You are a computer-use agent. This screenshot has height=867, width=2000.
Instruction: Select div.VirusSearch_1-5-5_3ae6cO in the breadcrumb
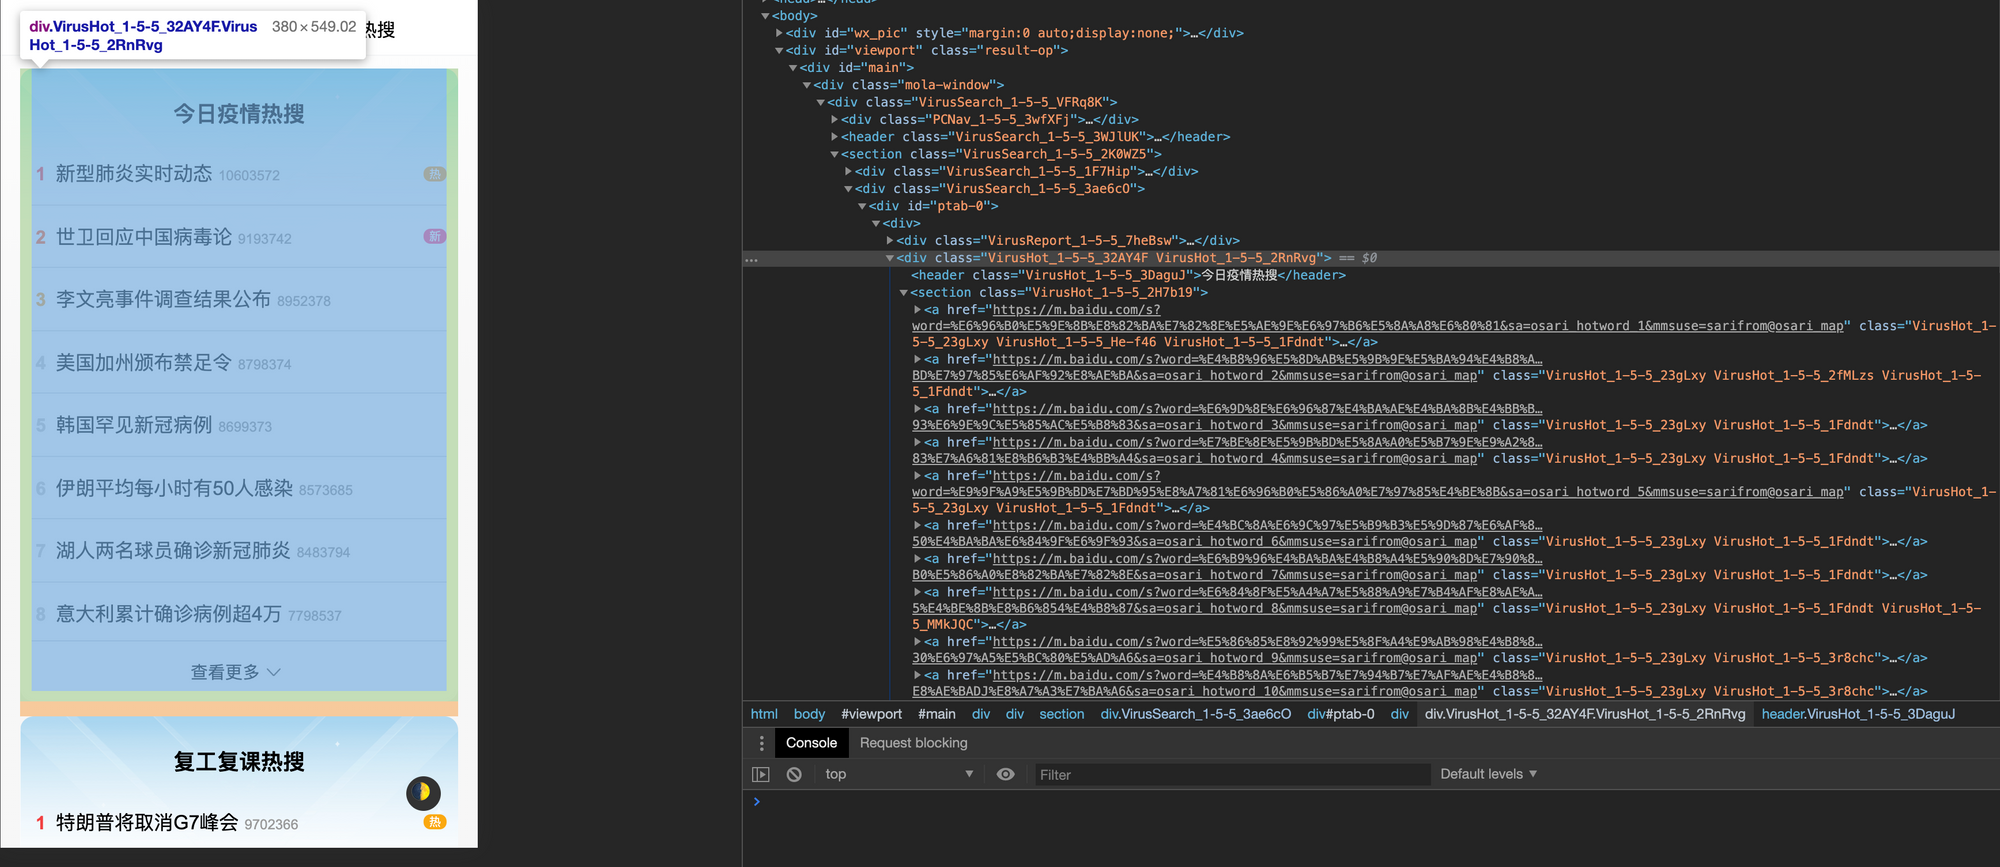tap(1196, 714)
